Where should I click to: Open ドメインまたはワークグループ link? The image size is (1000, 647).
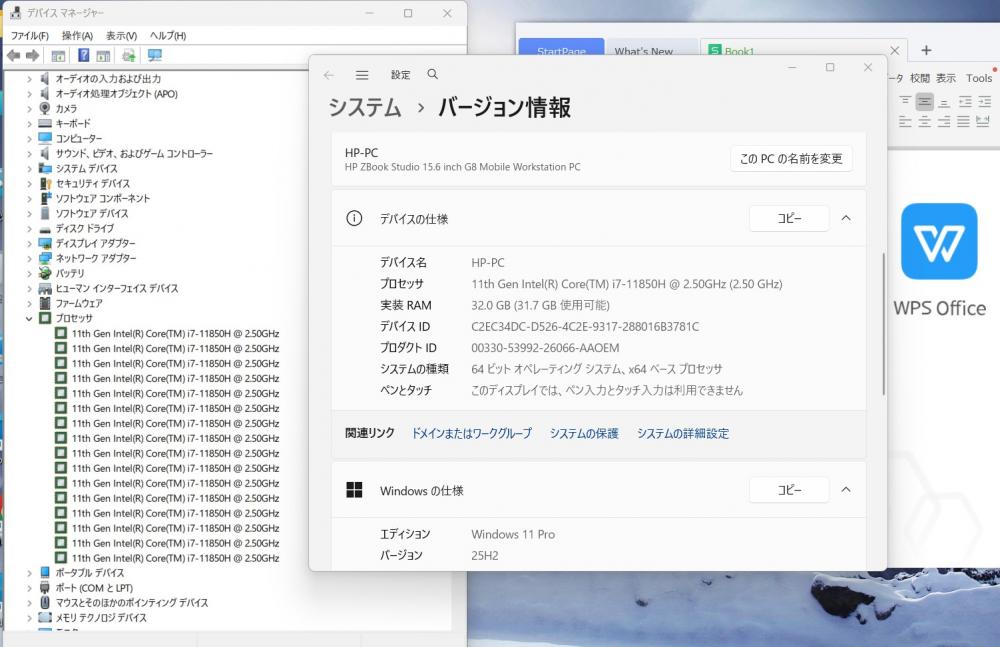click(x=471, y=433)
